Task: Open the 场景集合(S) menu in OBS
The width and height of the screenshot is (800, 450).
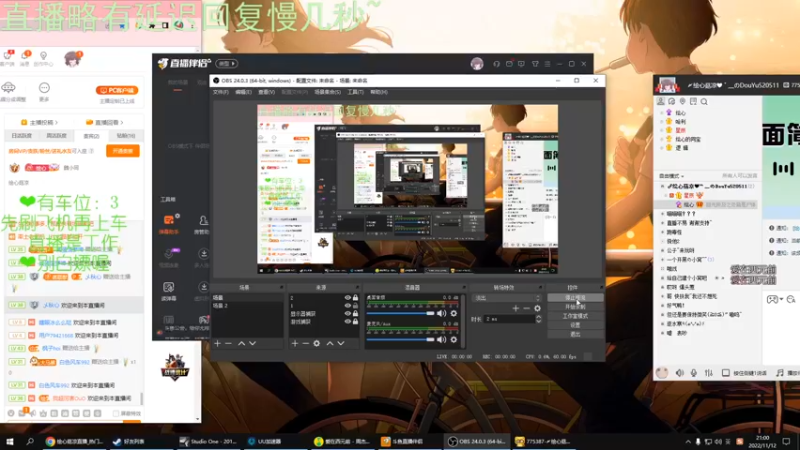Action: click(328, 92)
